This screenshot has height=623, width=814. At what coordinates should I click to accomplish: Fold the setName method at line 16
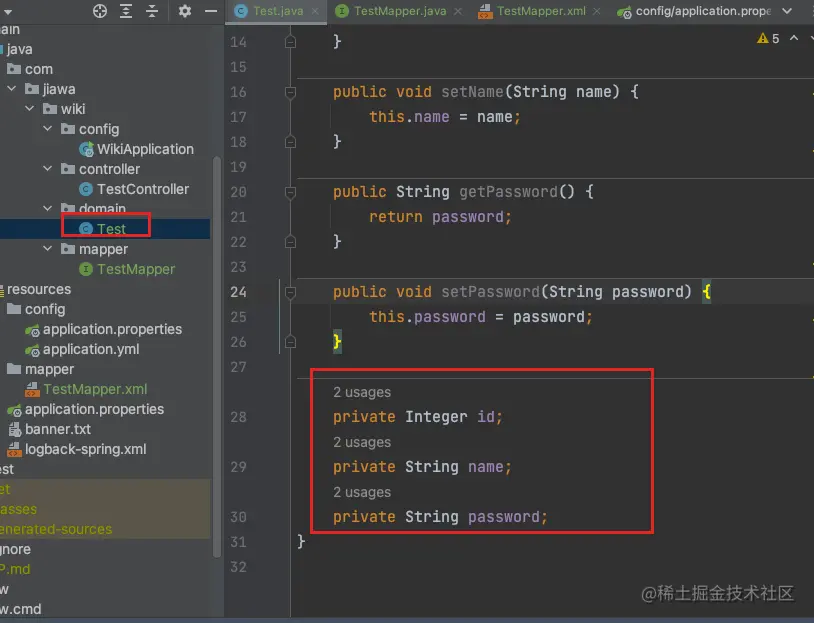pos(291,92)
